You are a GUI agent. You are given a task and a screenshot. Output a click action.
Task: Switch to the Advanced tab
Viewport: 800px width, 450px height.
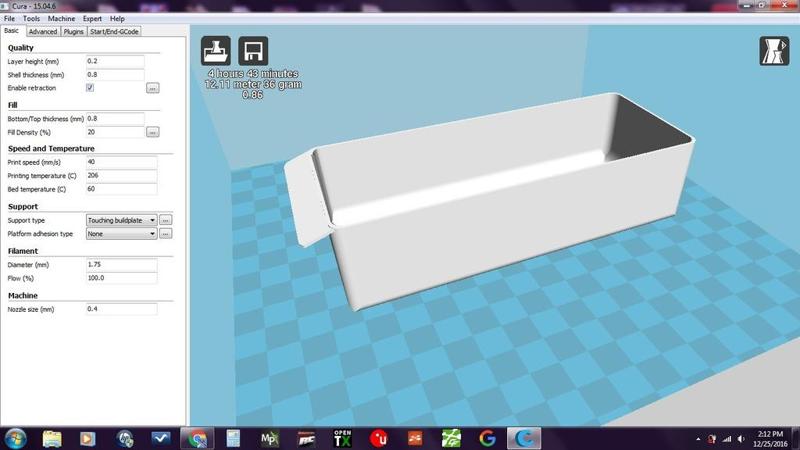click(43, 32)
